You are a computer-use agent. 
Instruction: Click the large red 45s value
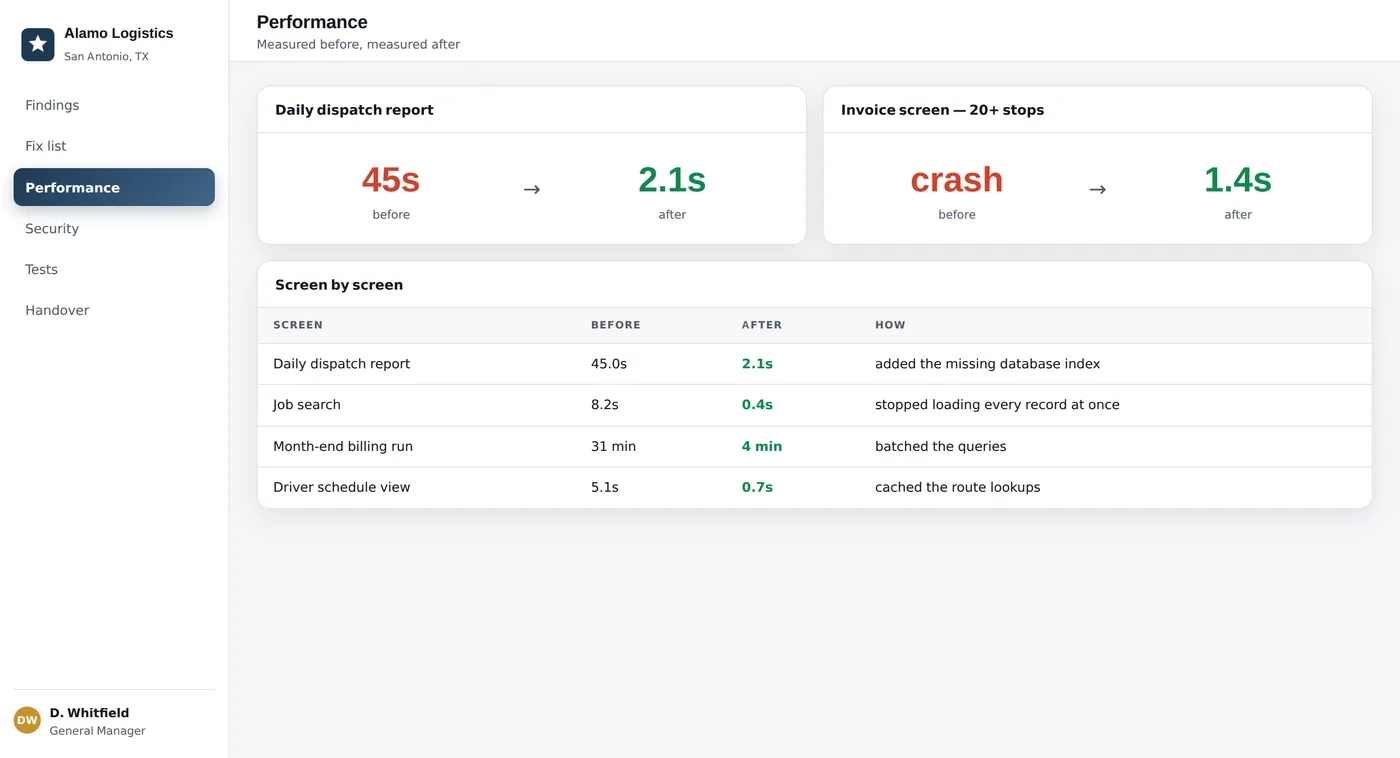point(391,180)
